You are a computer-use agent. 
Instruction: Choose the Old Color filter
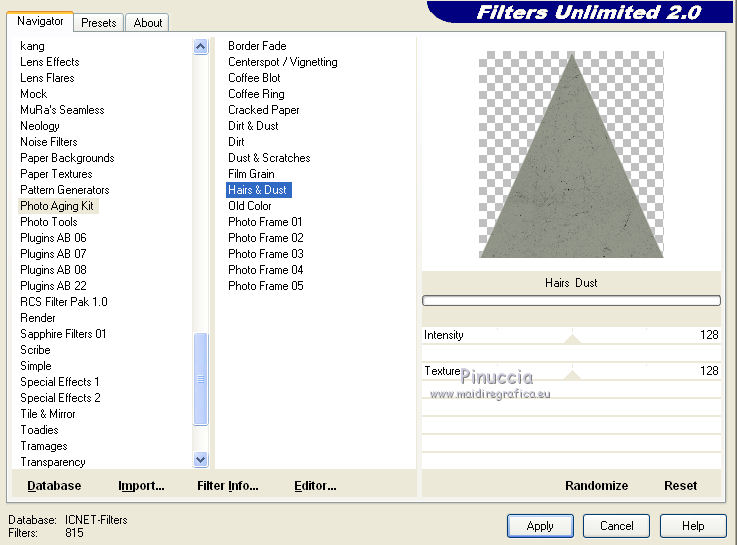[250, 206]
